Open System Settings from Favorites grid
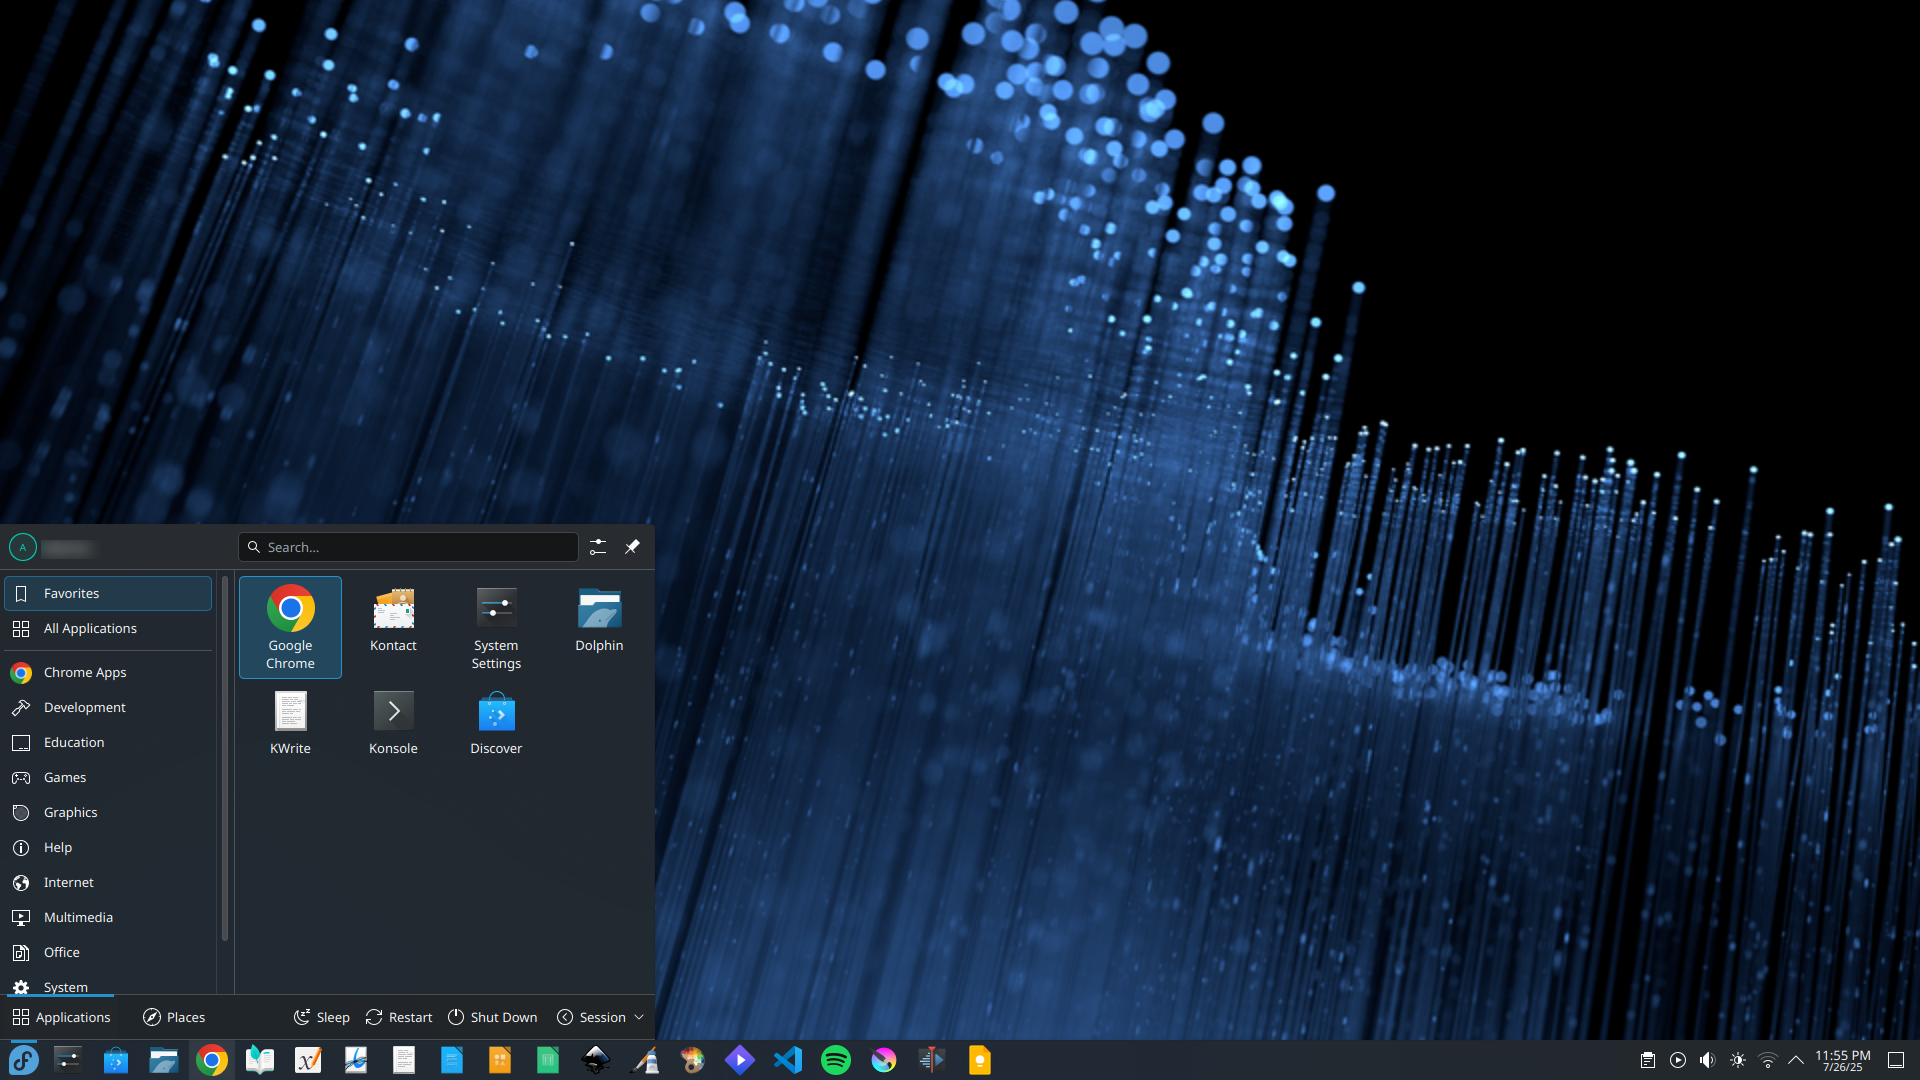This screenshot has height=1080, width=1920. pyautogui.click(x=496, y=627)
